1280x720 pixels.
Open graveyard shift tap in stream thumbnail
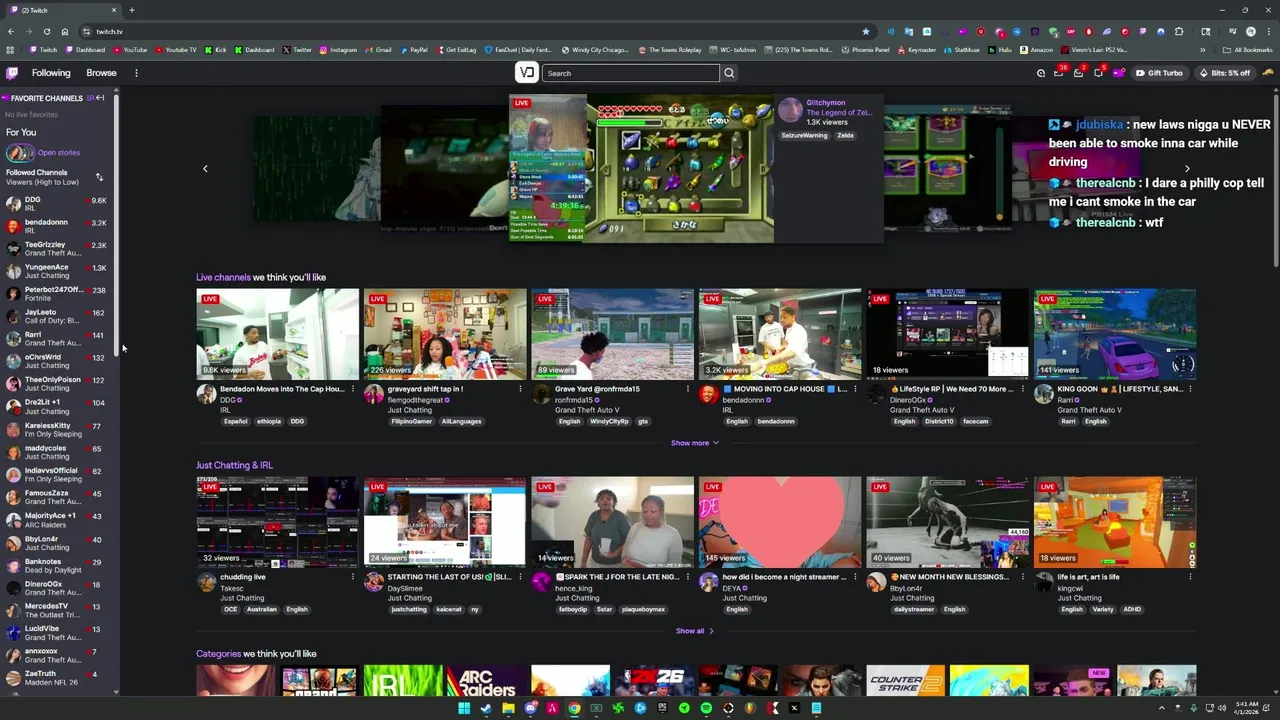pyautogui.click(x=445, y=334)
